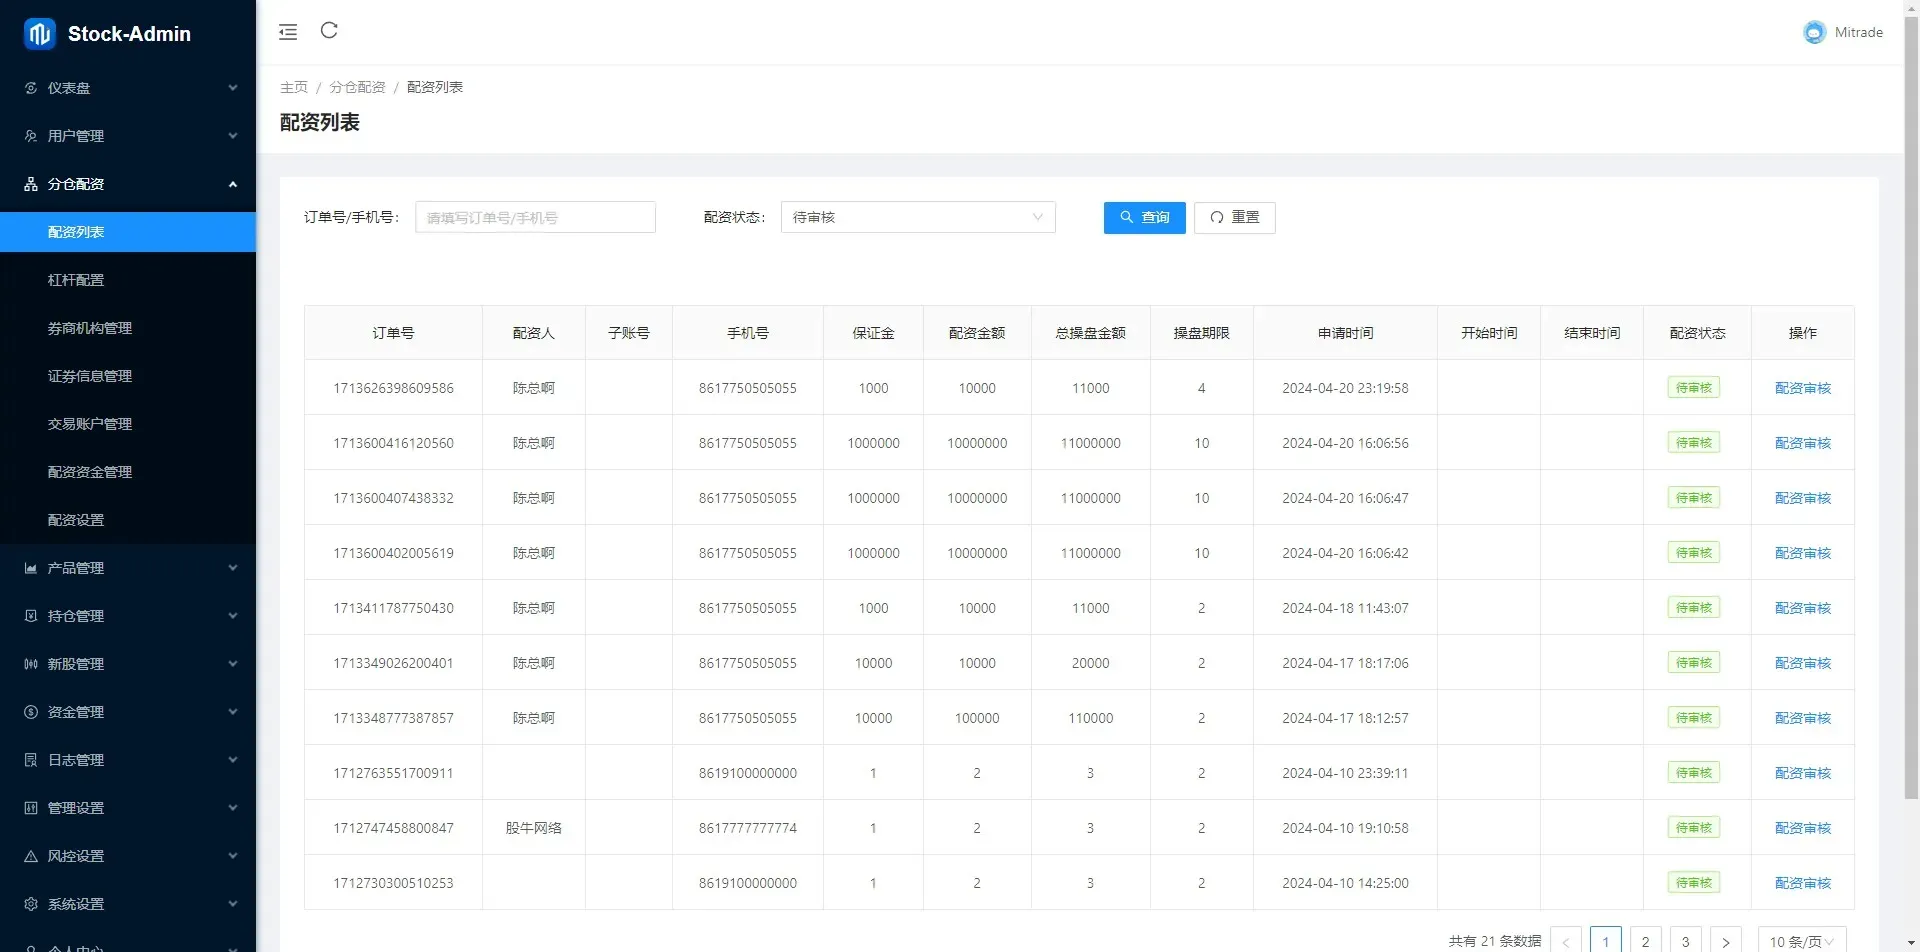Click the 申请时间 column header
Image resolution: width=1920 pixels, height=952 pixels.
pos(1345,333)
